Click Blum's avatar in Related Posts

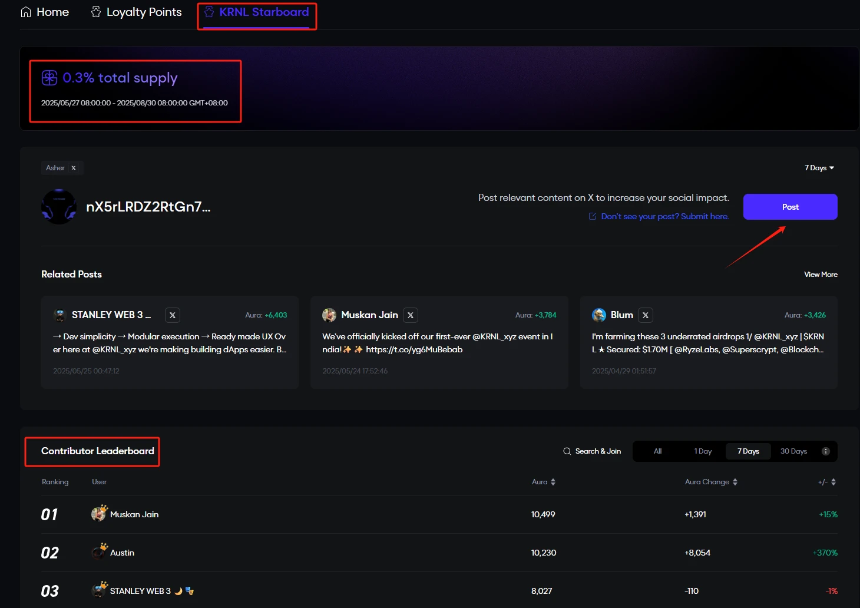599,314
